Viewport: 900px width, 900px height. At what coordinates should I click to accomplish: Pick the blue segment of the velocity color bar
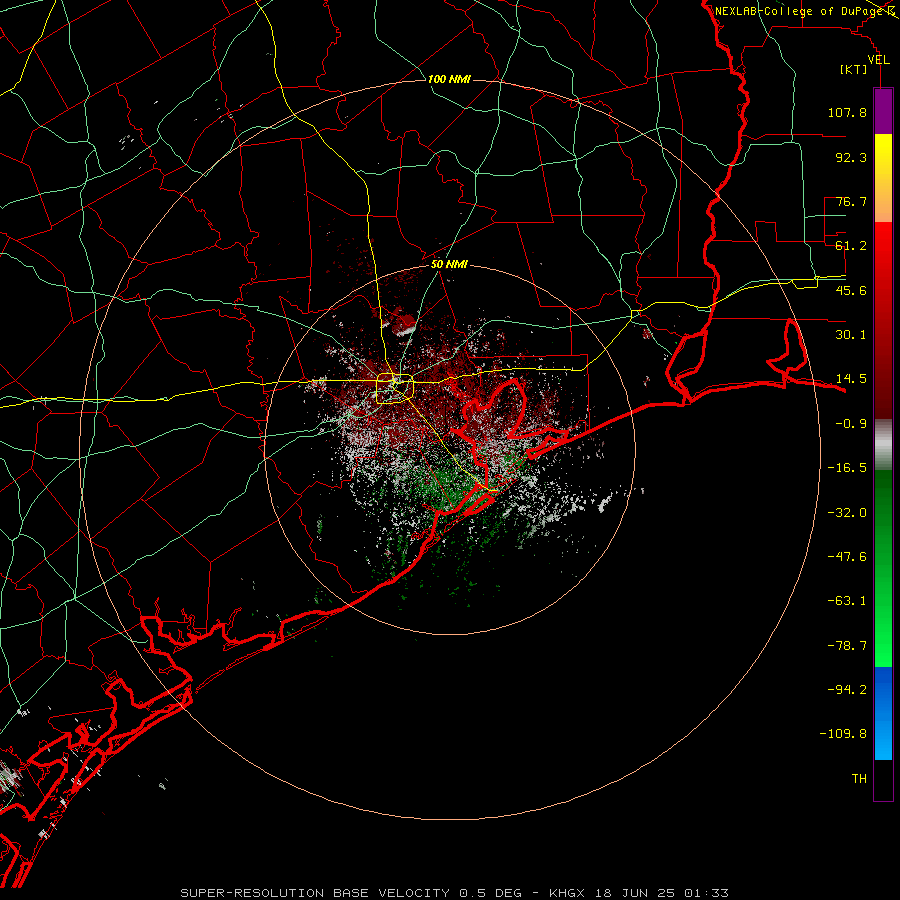pos(883,713)
